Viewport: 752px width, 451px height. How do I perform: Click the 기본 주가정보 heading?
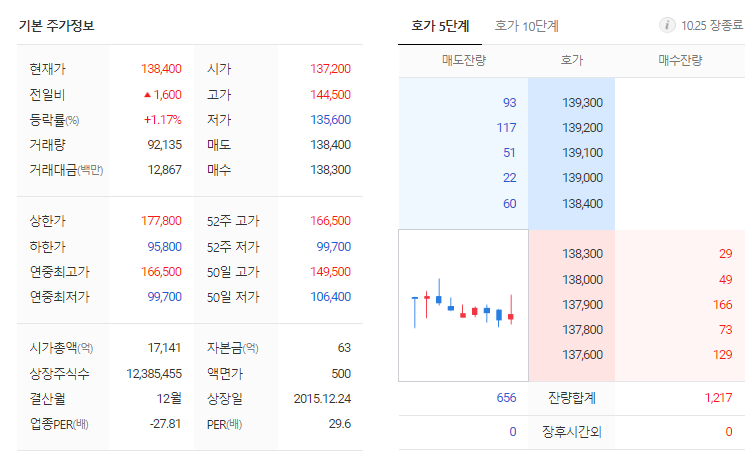(57, 26)
